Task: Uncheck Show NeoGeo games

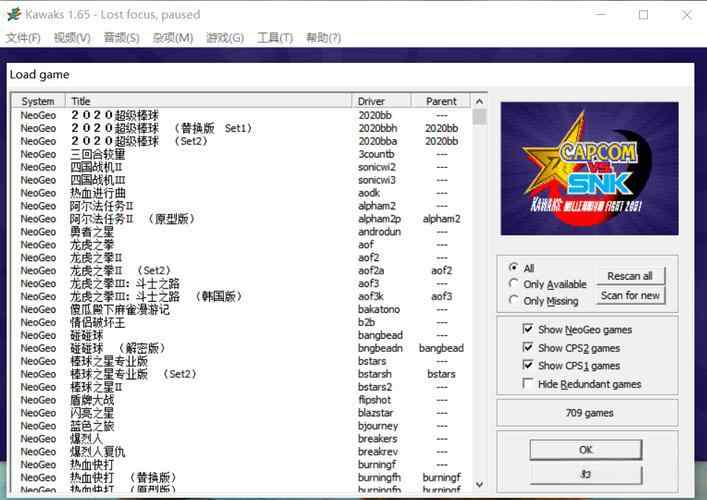Action: click(x=527, y=329)
